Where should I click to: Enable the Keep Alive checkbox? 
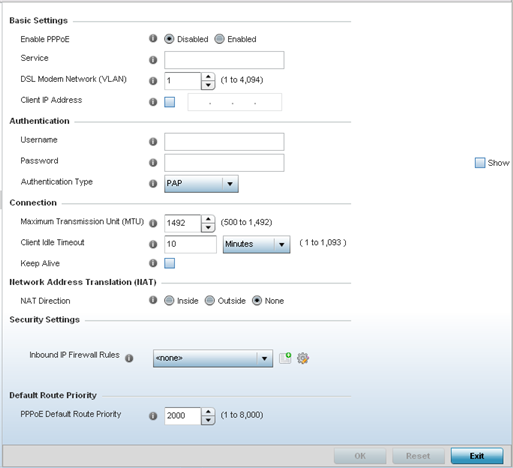(x=169, y=263)
